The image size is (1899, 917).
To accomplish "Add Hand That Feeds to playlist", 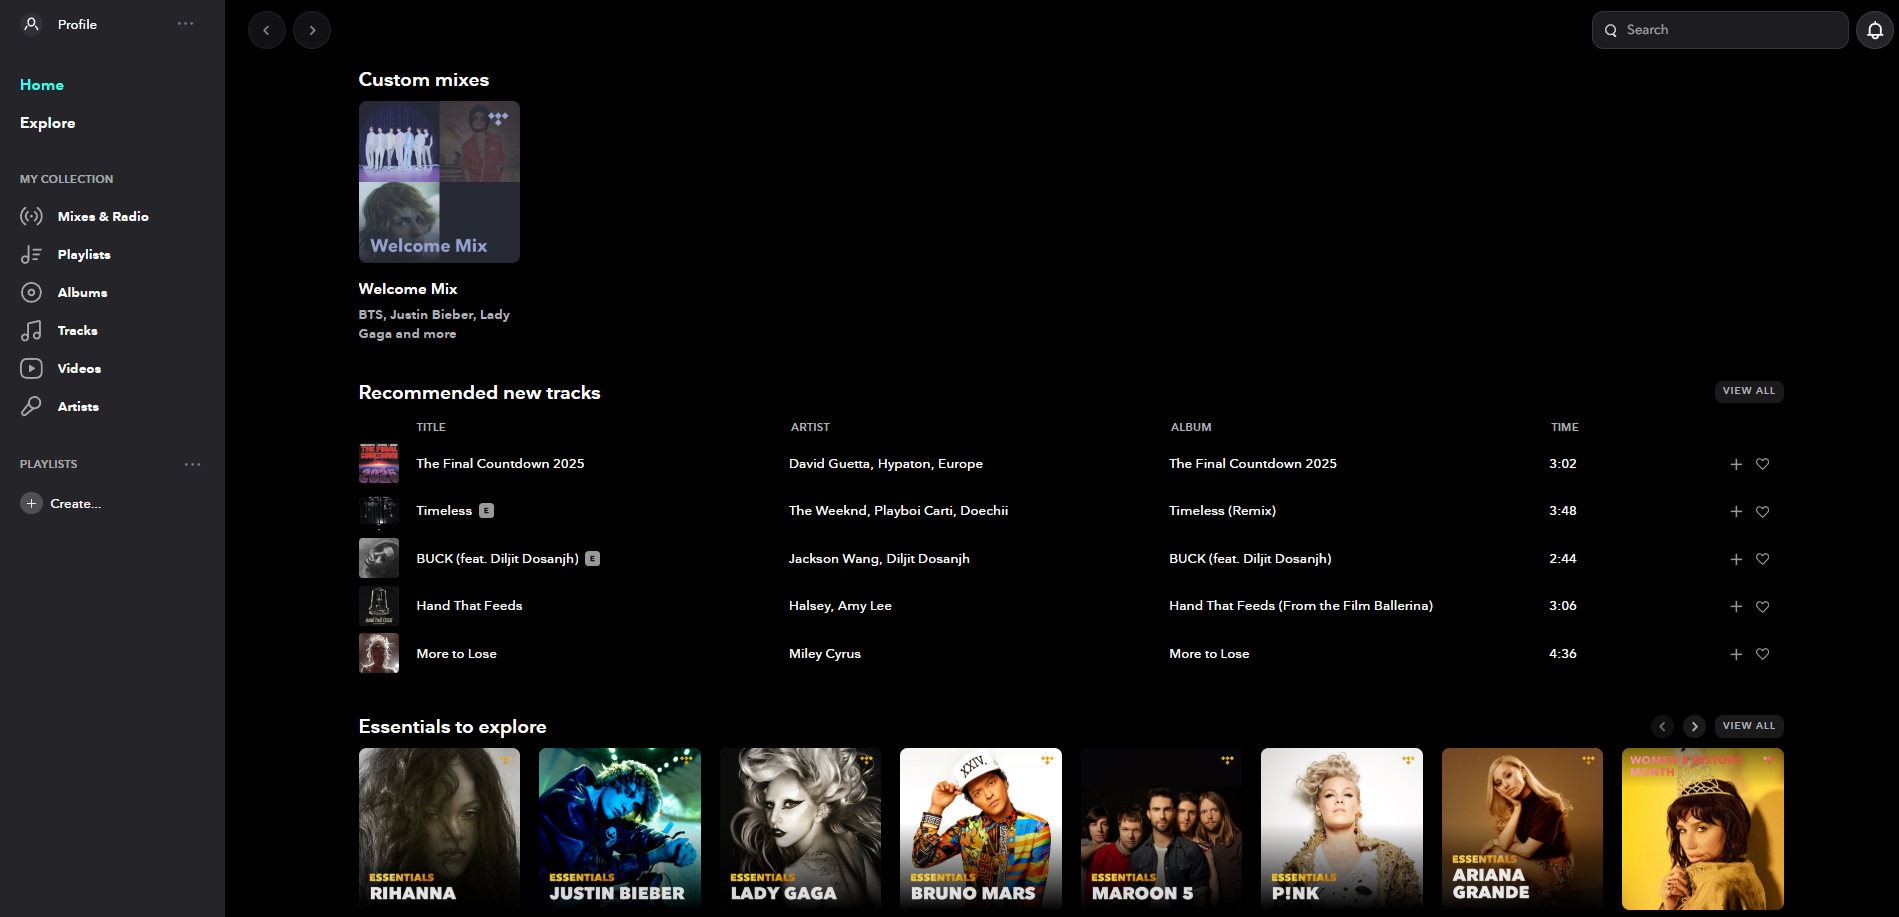I will (x=1736, y=606).
